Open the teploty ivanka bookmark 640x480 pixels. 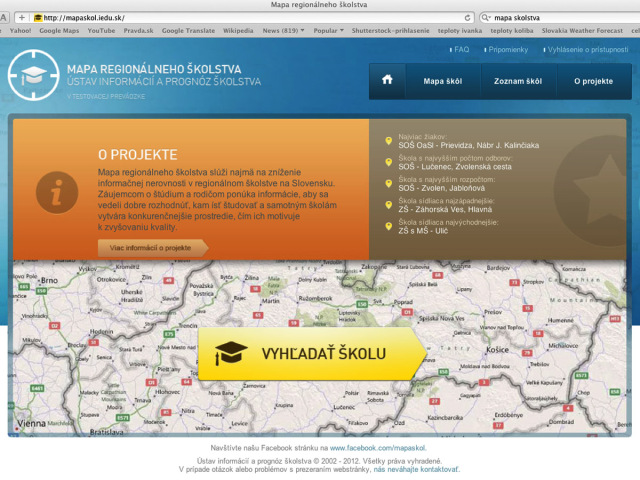[x=460, y=31]
